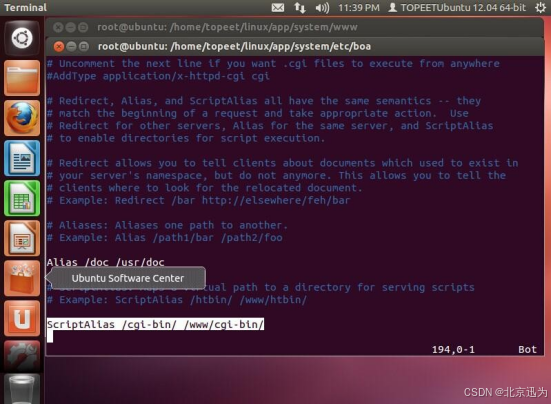Image resolution: width=552 pixels, height=404 pixels.
Task: Open the sound volume indicator
Action: click(322, 7)
